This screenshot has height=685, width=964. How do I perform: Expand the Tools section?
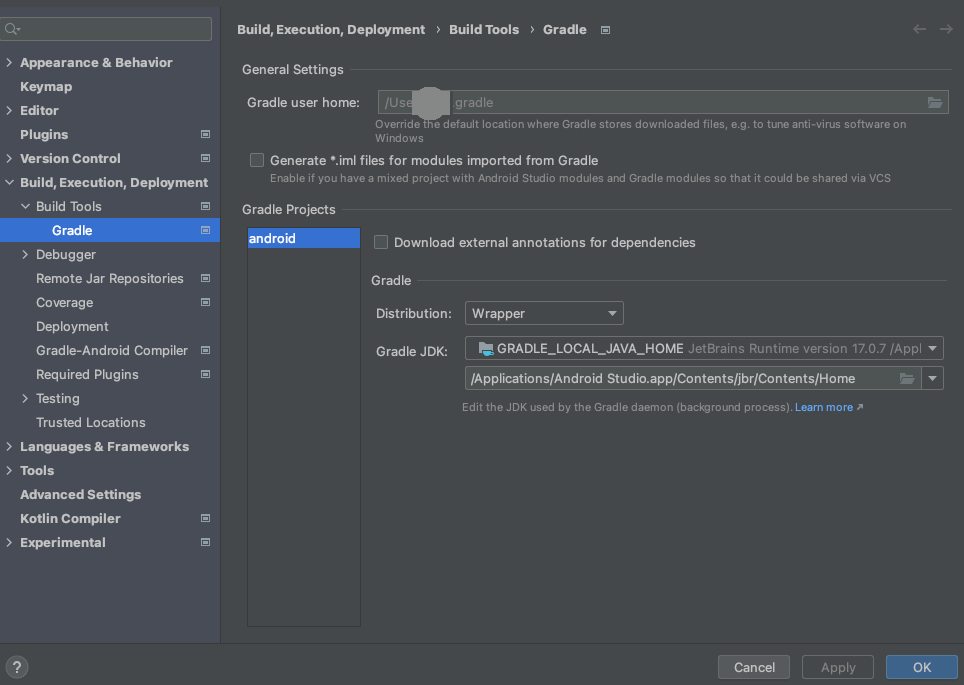pyautogui.click(x=9, y=470)
